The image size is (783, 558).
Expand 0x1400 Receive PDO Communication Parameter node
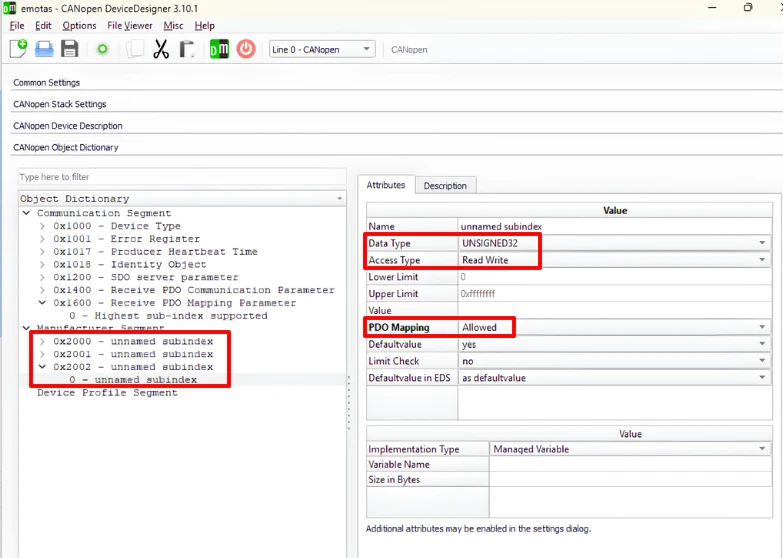42,290
